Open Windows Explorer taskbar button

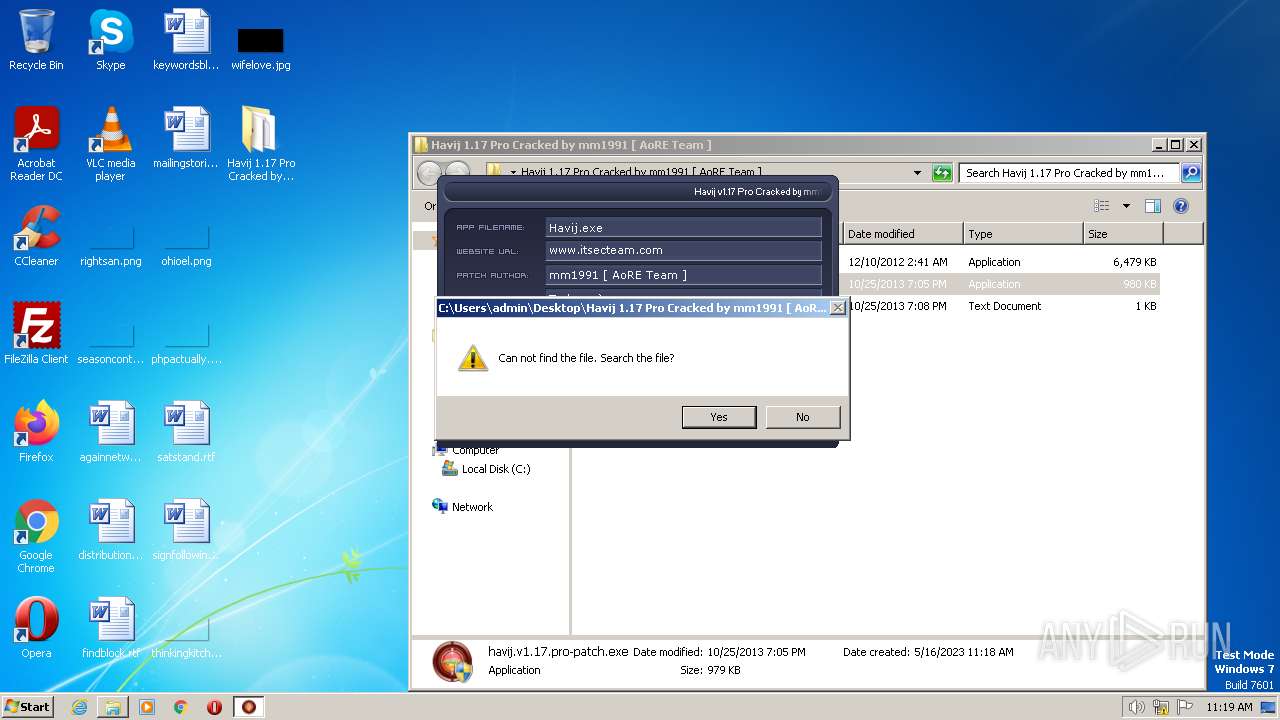coord(113,707)
